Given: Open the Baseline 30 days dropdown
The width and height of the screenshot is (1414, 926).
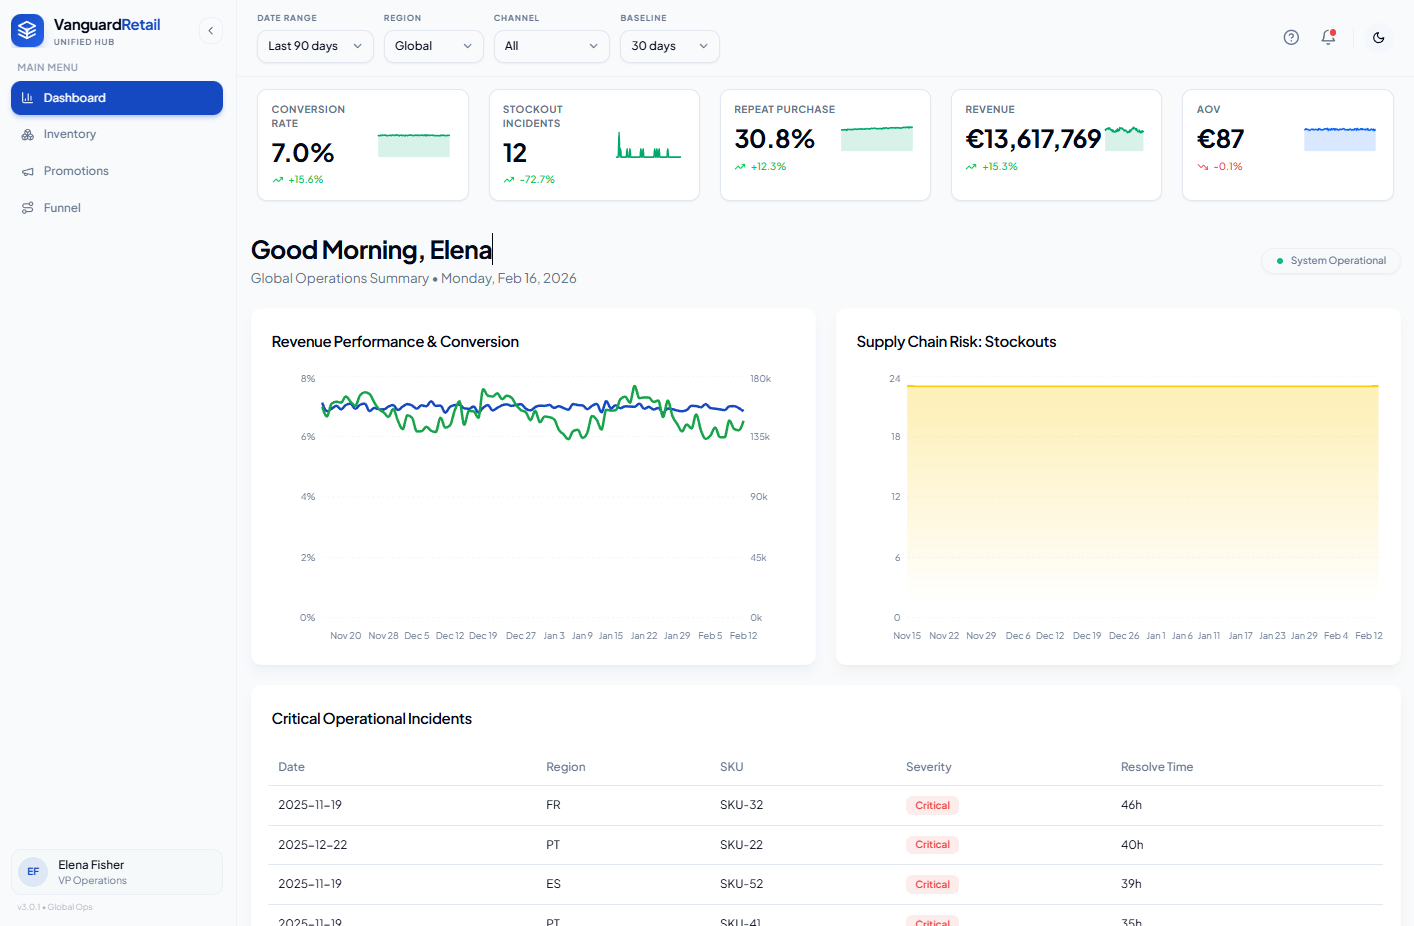Looking at the screenshot, I should 670,46.
